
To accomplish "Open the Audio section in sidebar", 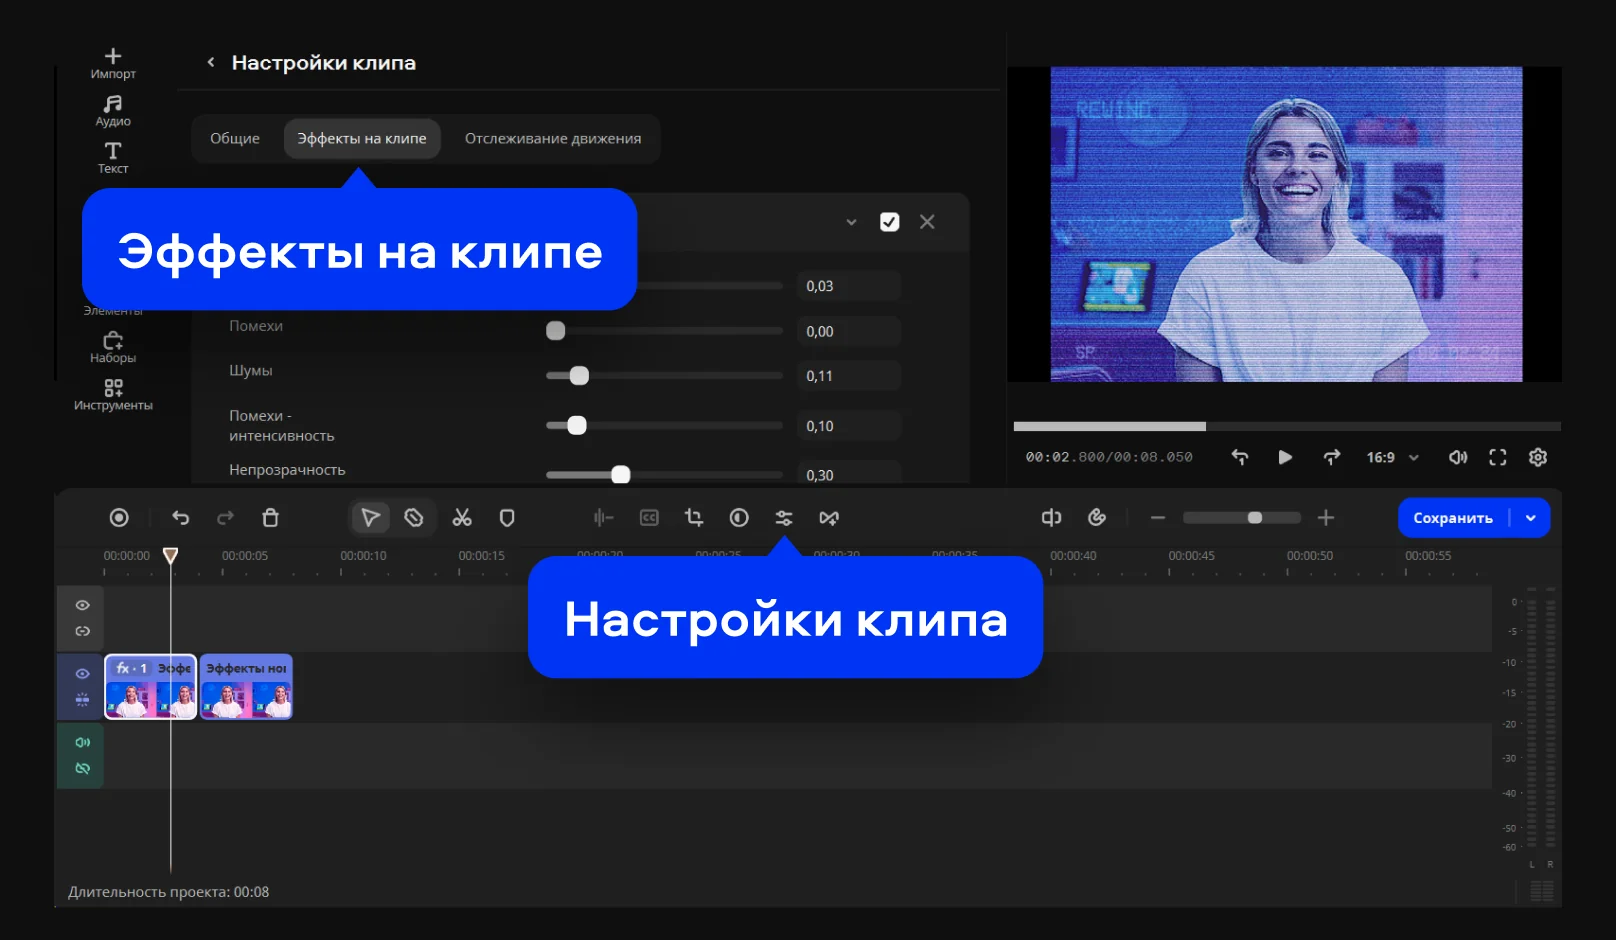I will (x=113, y=110).
